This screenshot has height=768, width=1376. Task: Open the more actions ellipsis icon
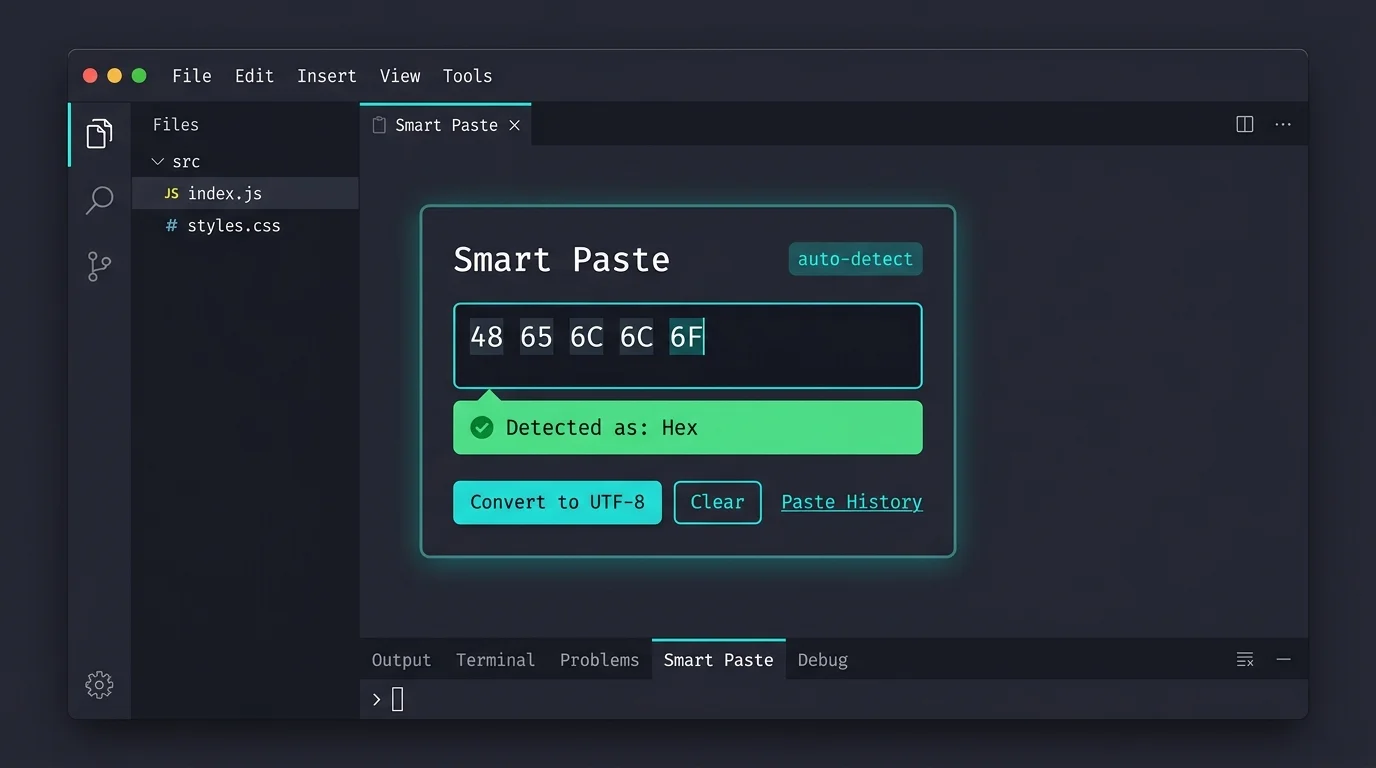click(1284, 124)
